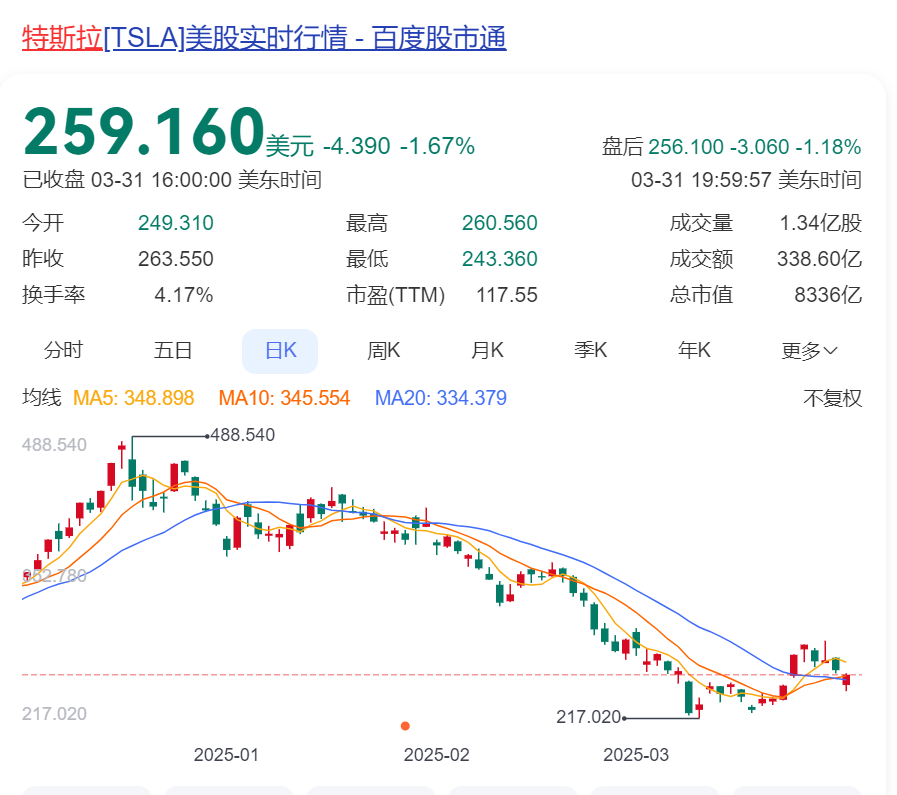Click the 换手率 value 4.17%
897x795 pixels.
tap(184, 295)
